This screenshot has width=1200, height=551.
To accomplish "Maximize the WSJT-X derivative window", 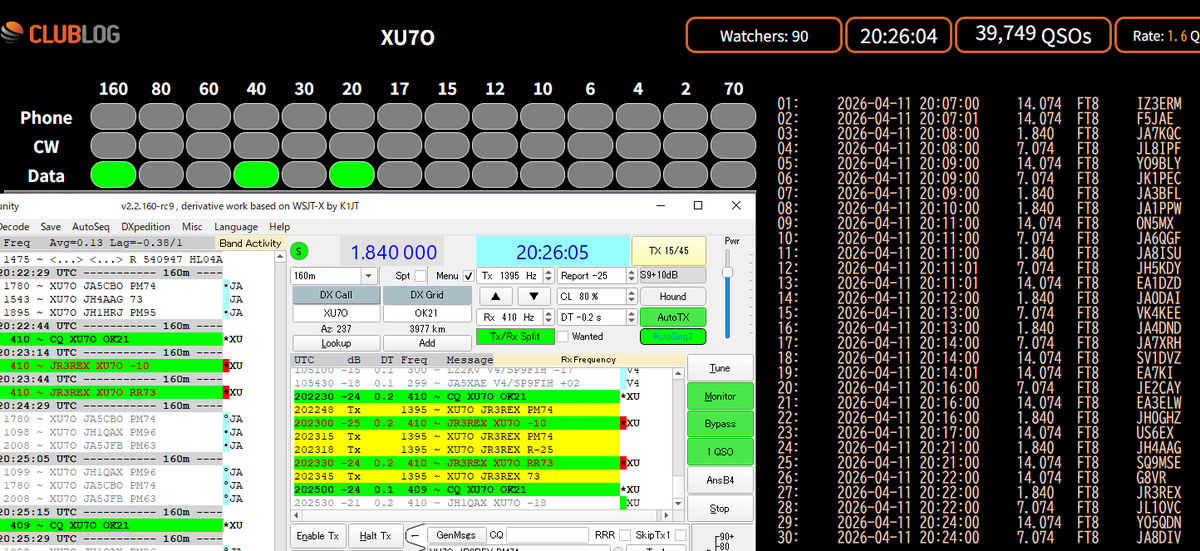I will pyautogui.click(x=699, y=203).
